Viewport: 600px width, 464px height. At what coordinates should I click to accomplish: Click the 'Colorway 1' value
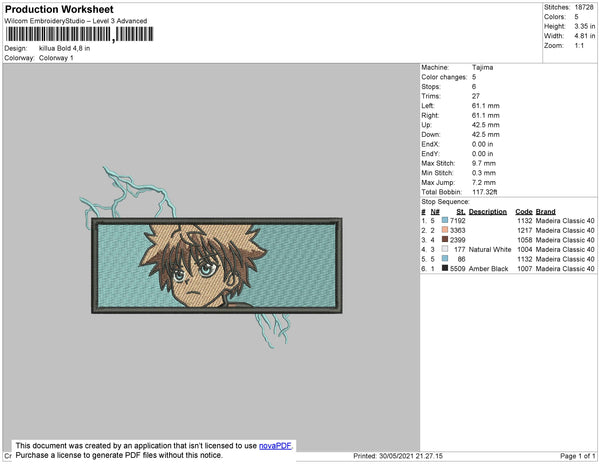(x=56, y=58)
